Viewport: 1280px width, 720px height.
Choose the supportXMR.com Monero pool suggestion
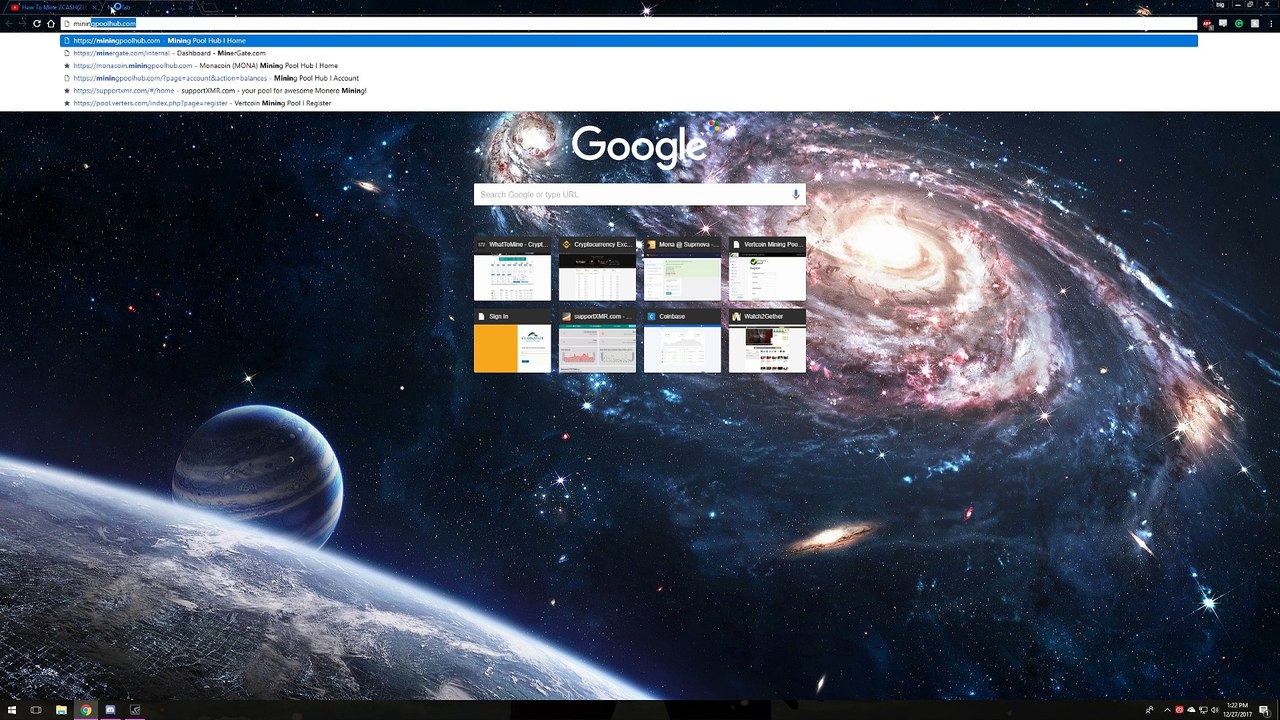point(628,91)
